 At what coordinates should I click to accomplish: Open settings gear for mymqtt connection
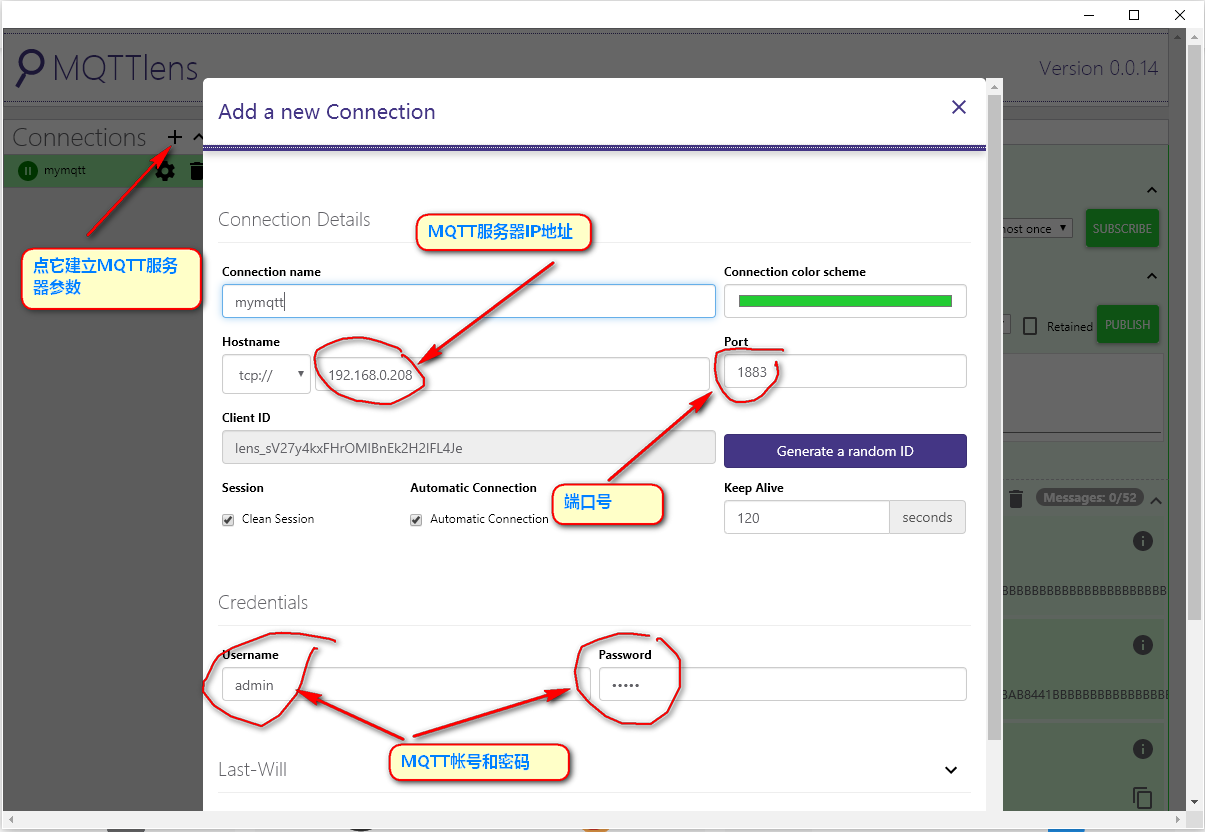(x=165, y=171)
